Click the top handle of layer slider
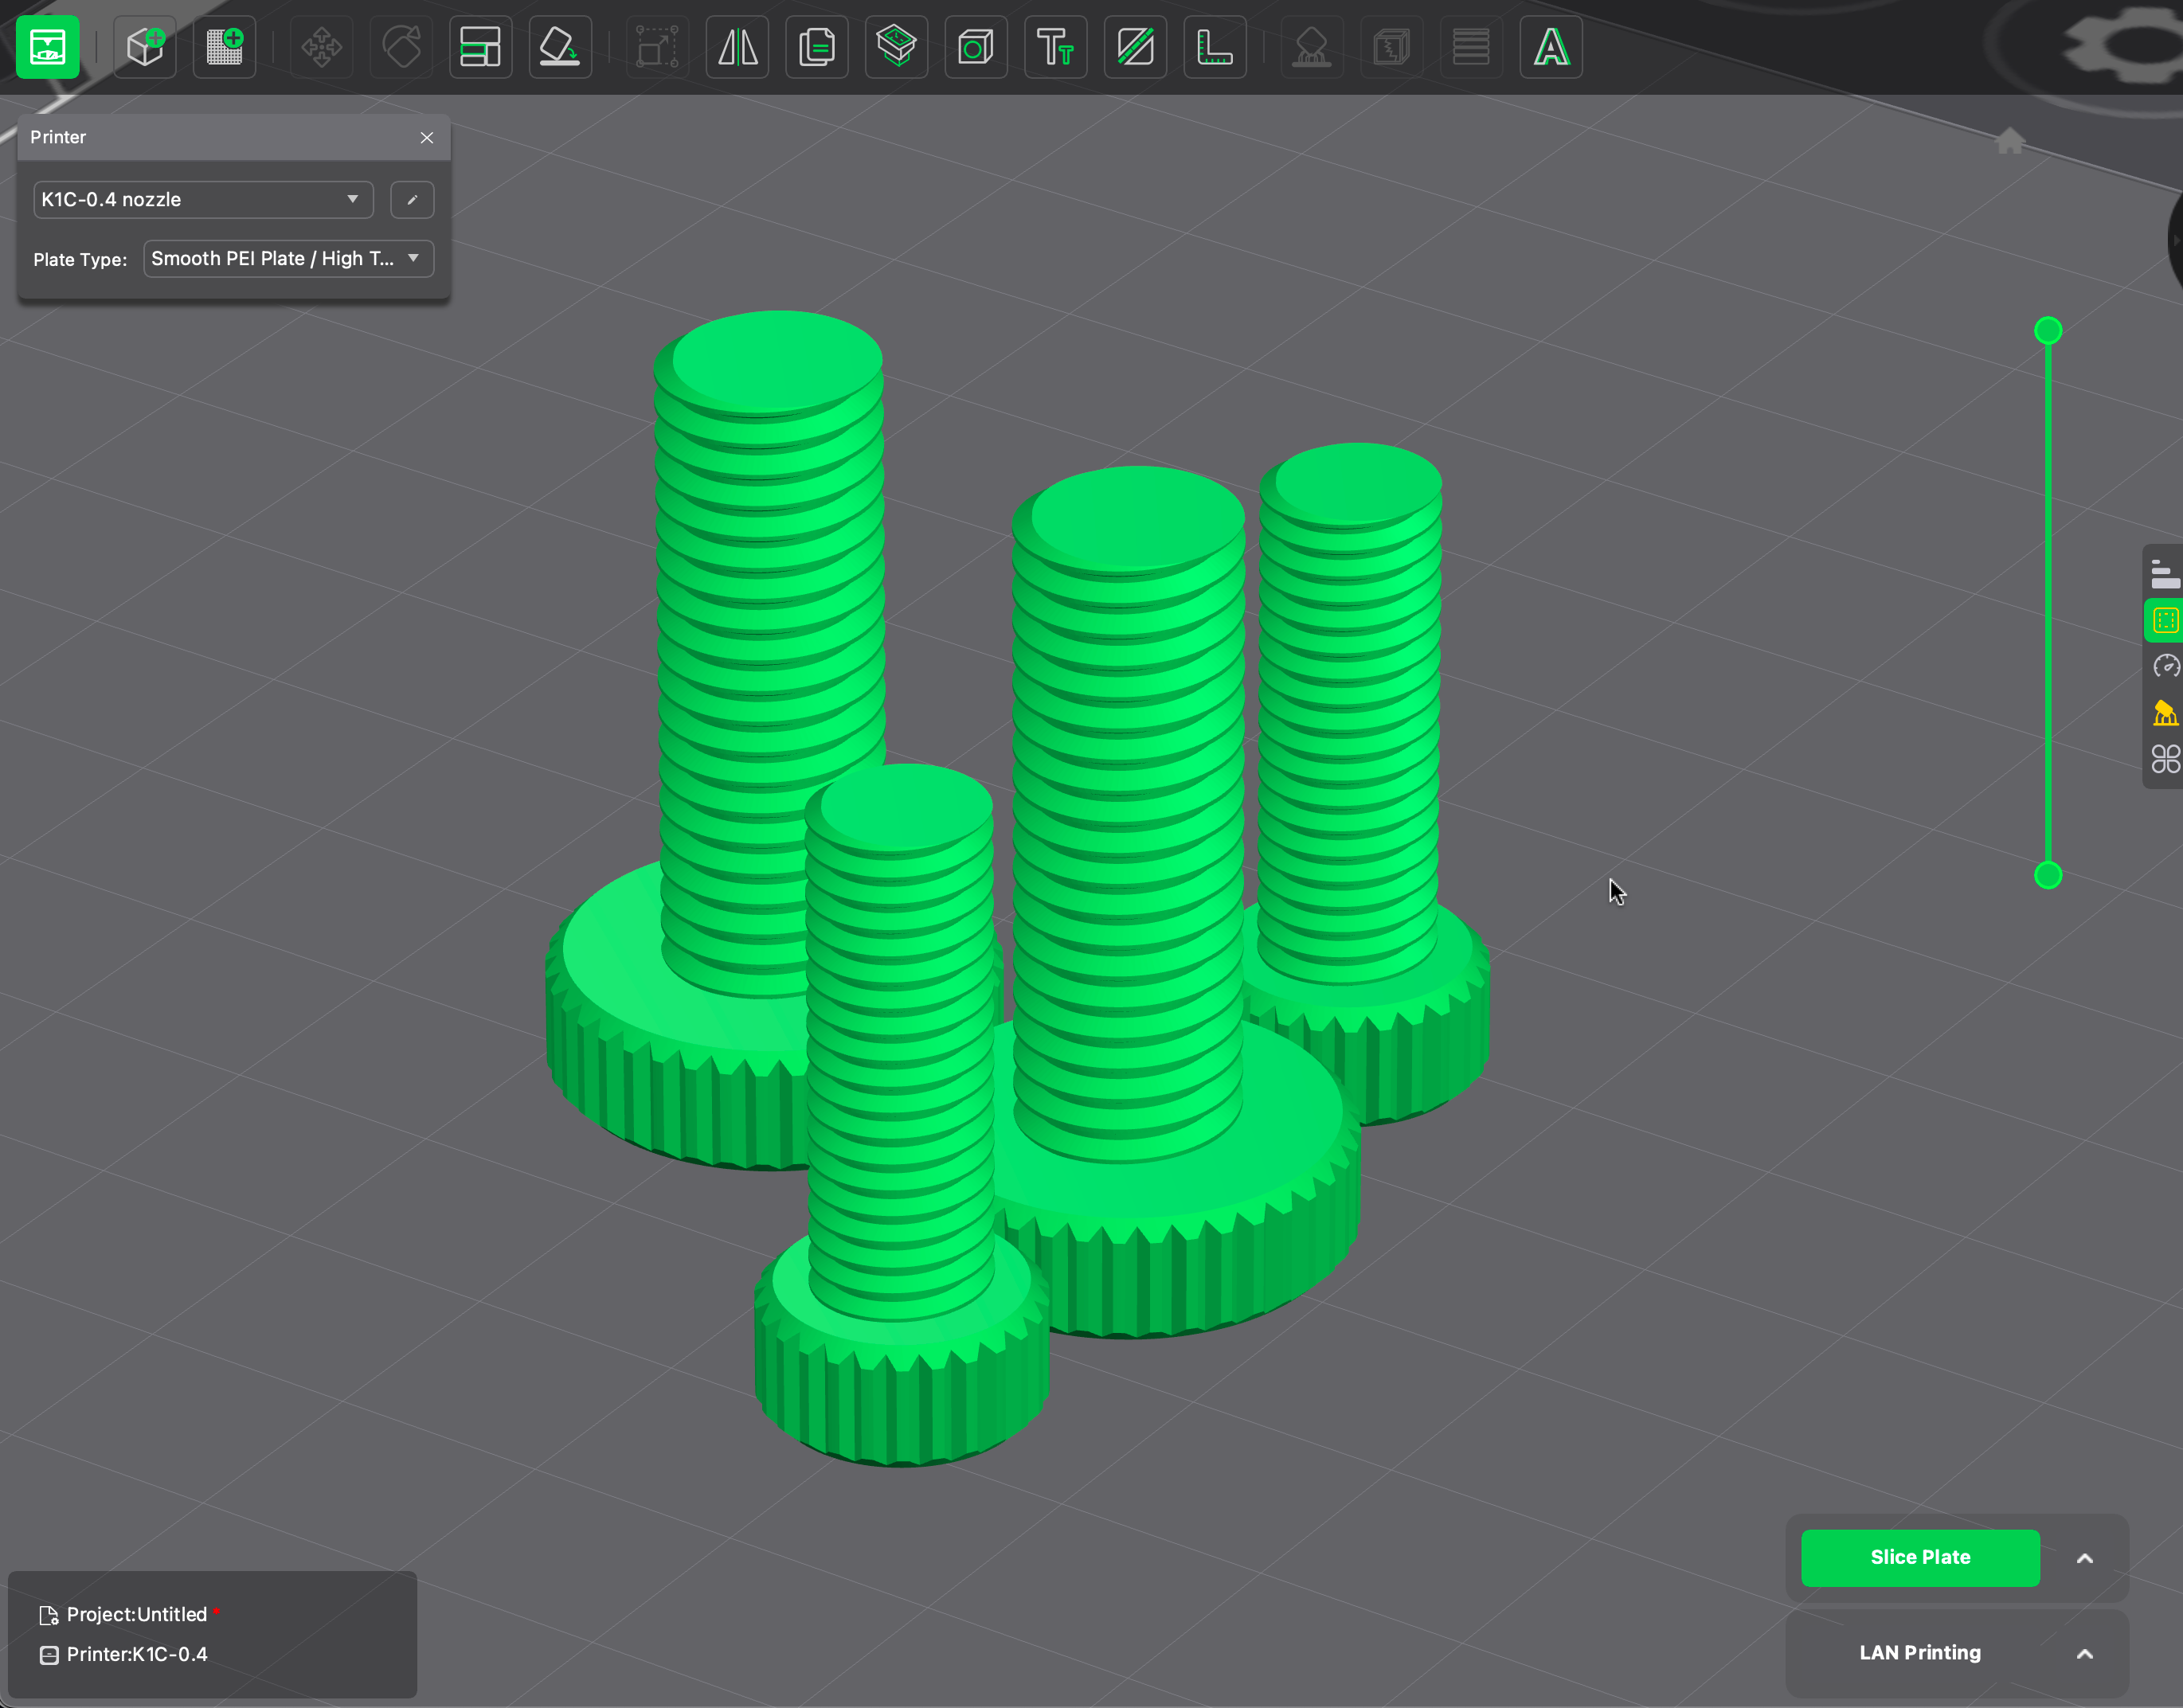The image size is (2183, 1708). [x=2048, y=330]
